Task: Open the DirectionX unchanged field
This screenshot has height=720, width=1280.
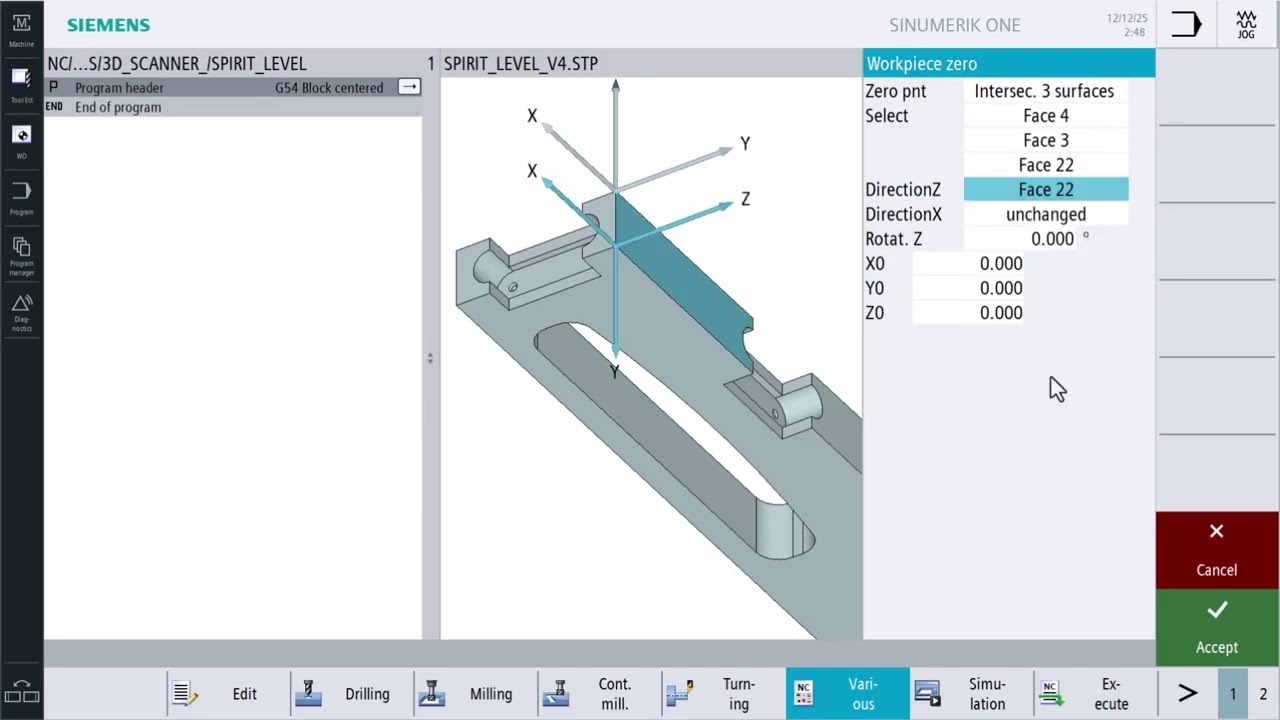Action: pyautogui.click(x=1046, y=214)
